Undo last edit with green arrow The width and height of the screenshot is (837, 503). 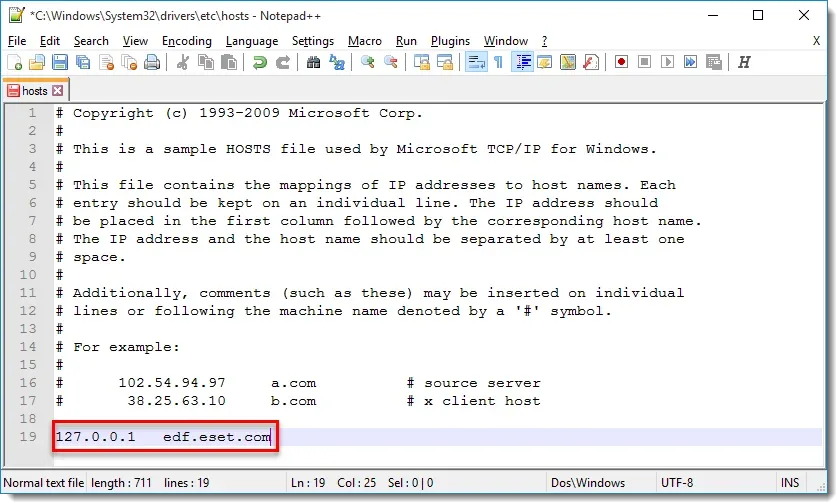pos(259,62)
